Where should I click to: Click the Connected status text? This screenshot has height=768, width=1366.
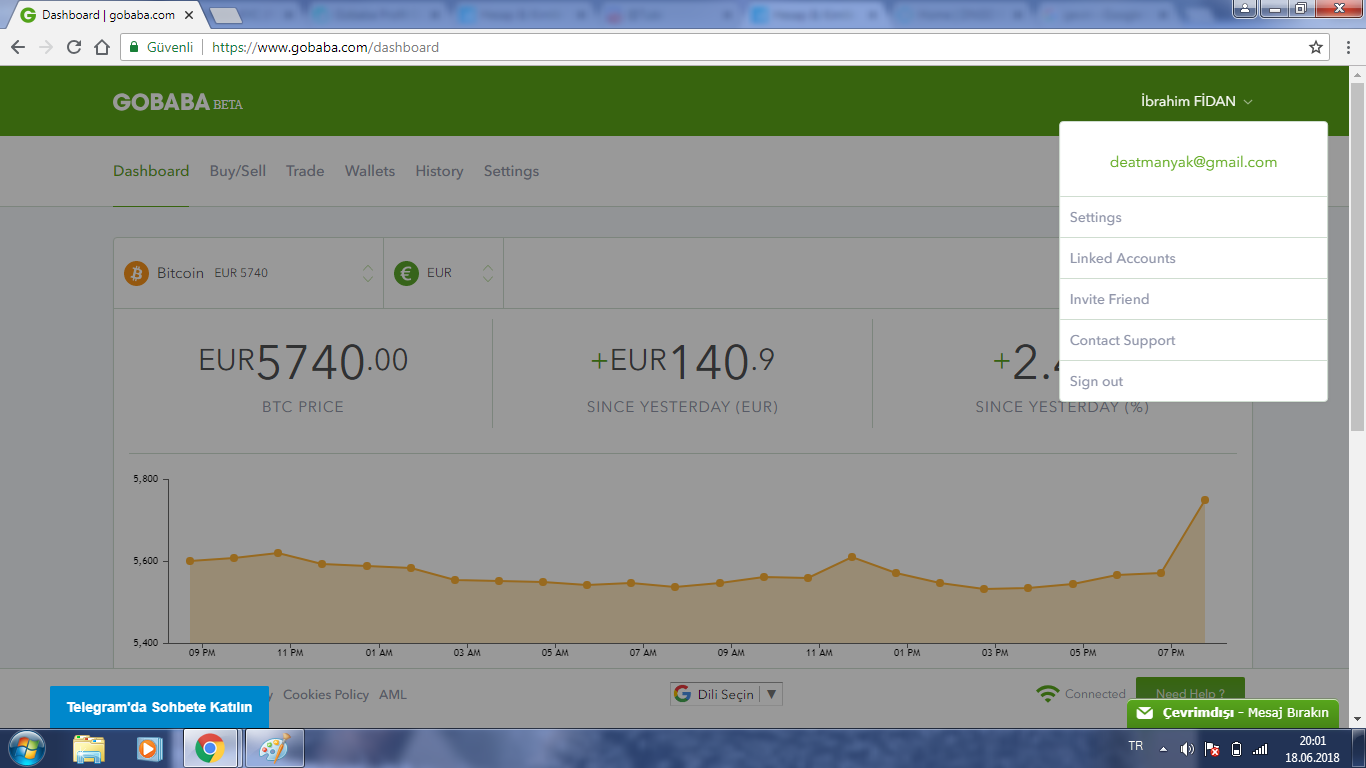coord(1095,694)
